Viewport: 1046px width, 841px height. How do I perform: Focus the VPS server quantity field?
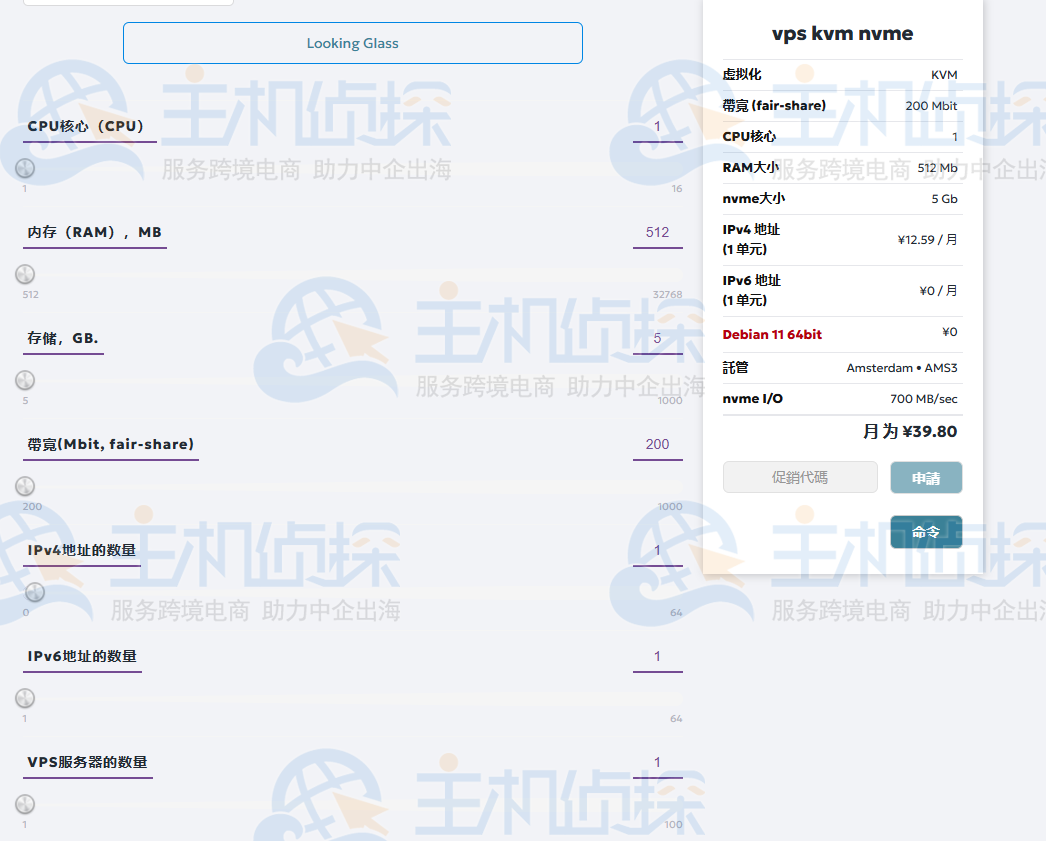(x=657, y=762)
